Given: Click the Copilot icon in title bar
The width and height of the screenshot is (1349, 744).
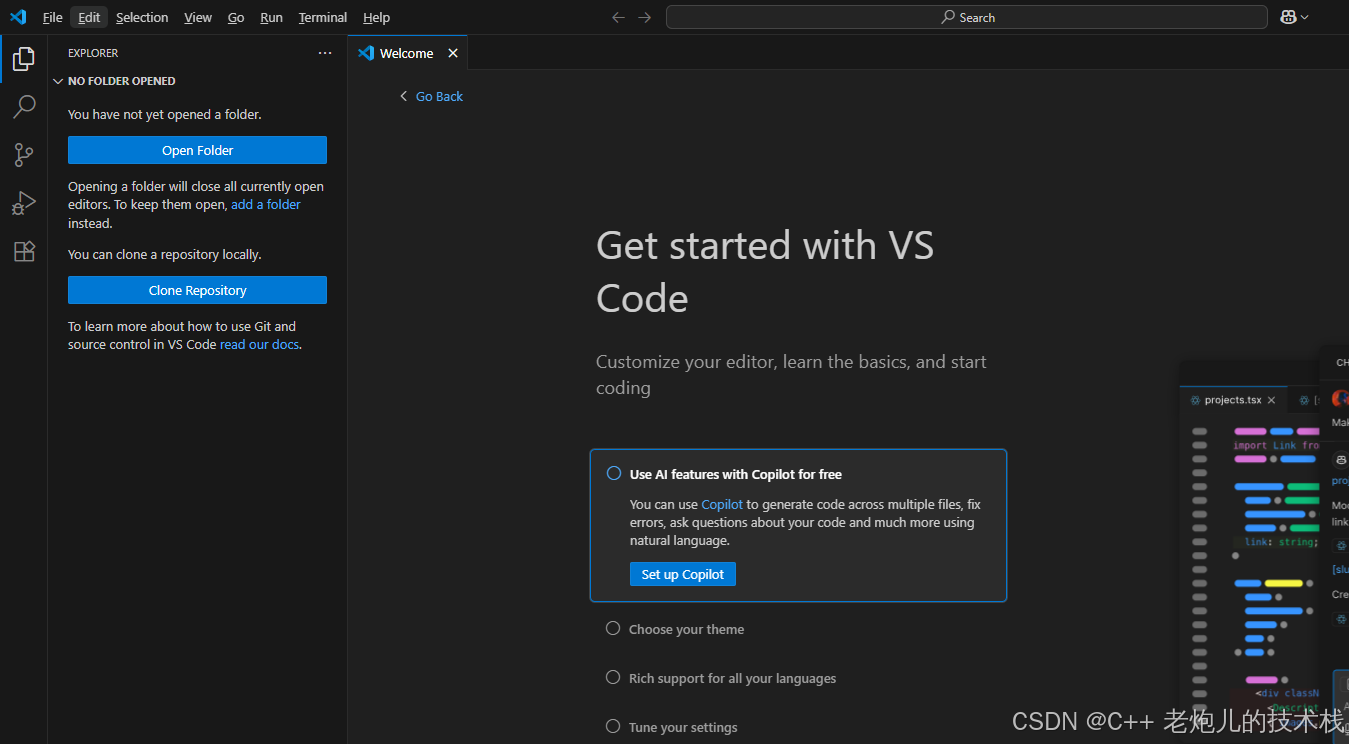Looking at the screenshot, I should tap(1288, 17).
